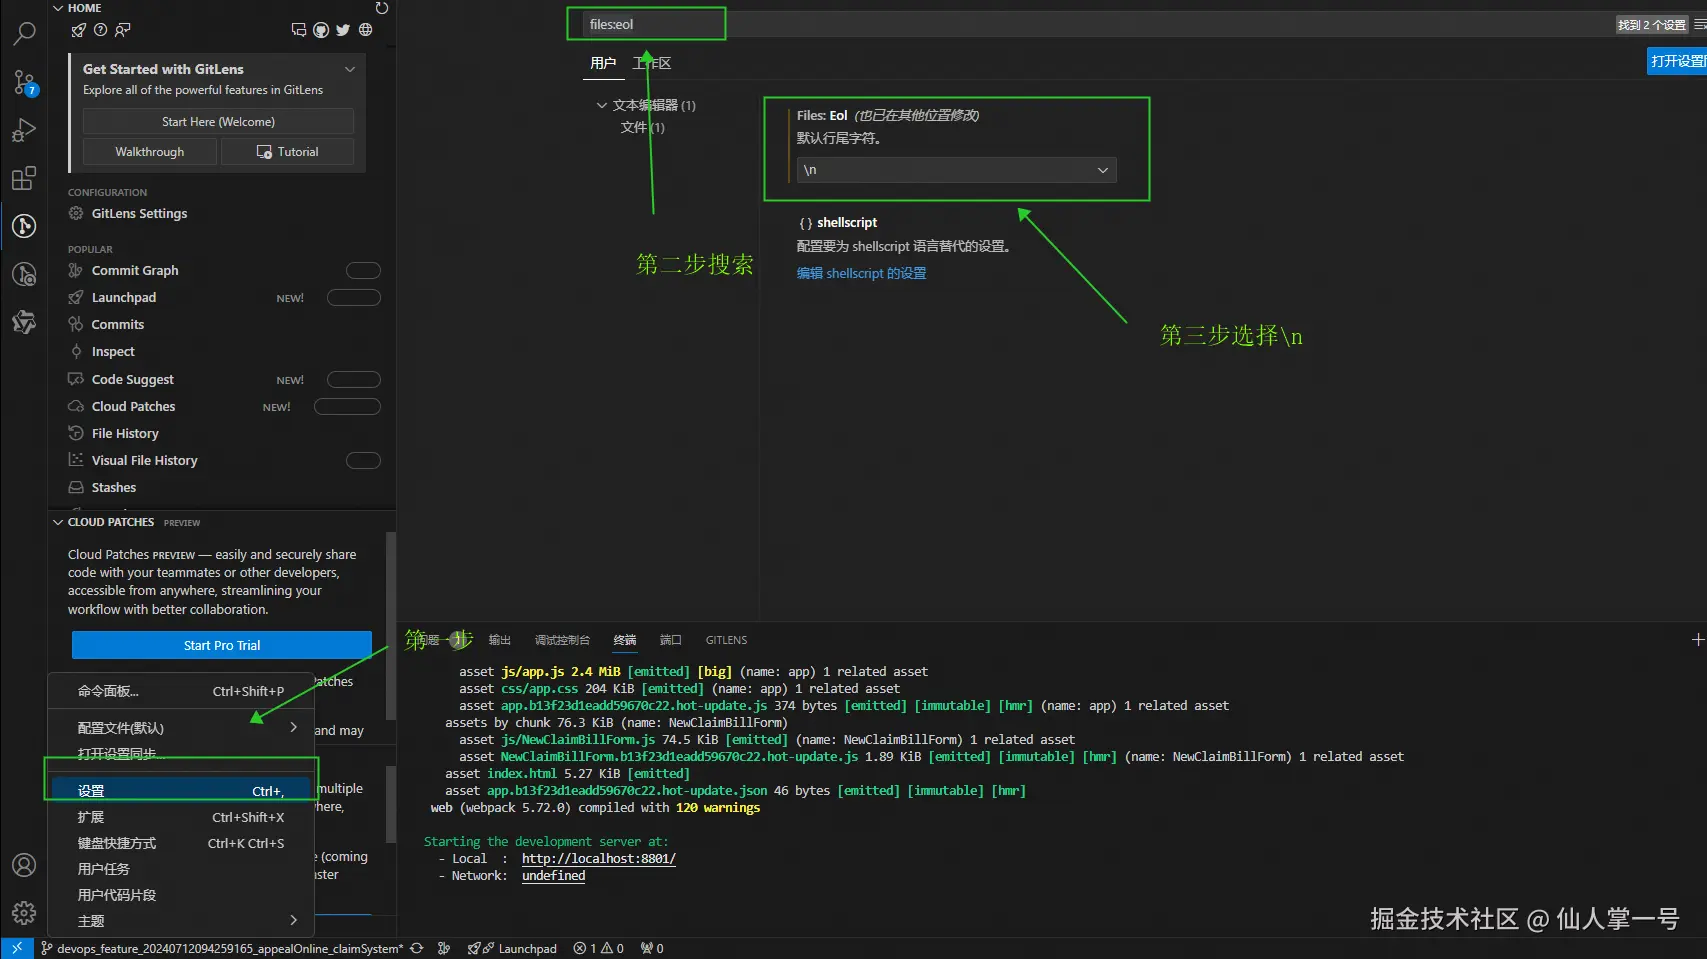Click the Start Pro Trial button
1707x959 pixels.
click(222, 645)
